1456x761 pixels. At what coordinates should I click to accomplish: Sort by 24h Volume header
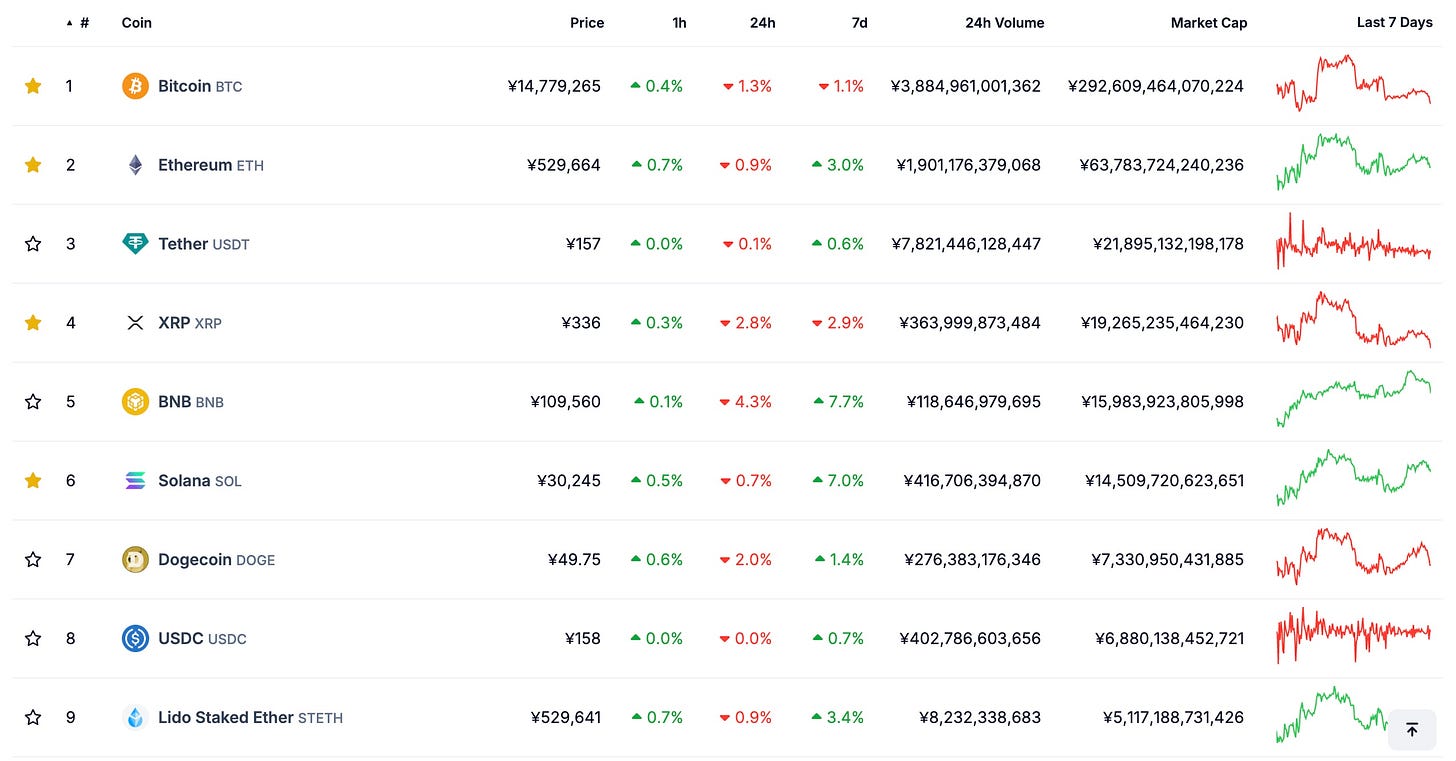(x=1004, y=23)
